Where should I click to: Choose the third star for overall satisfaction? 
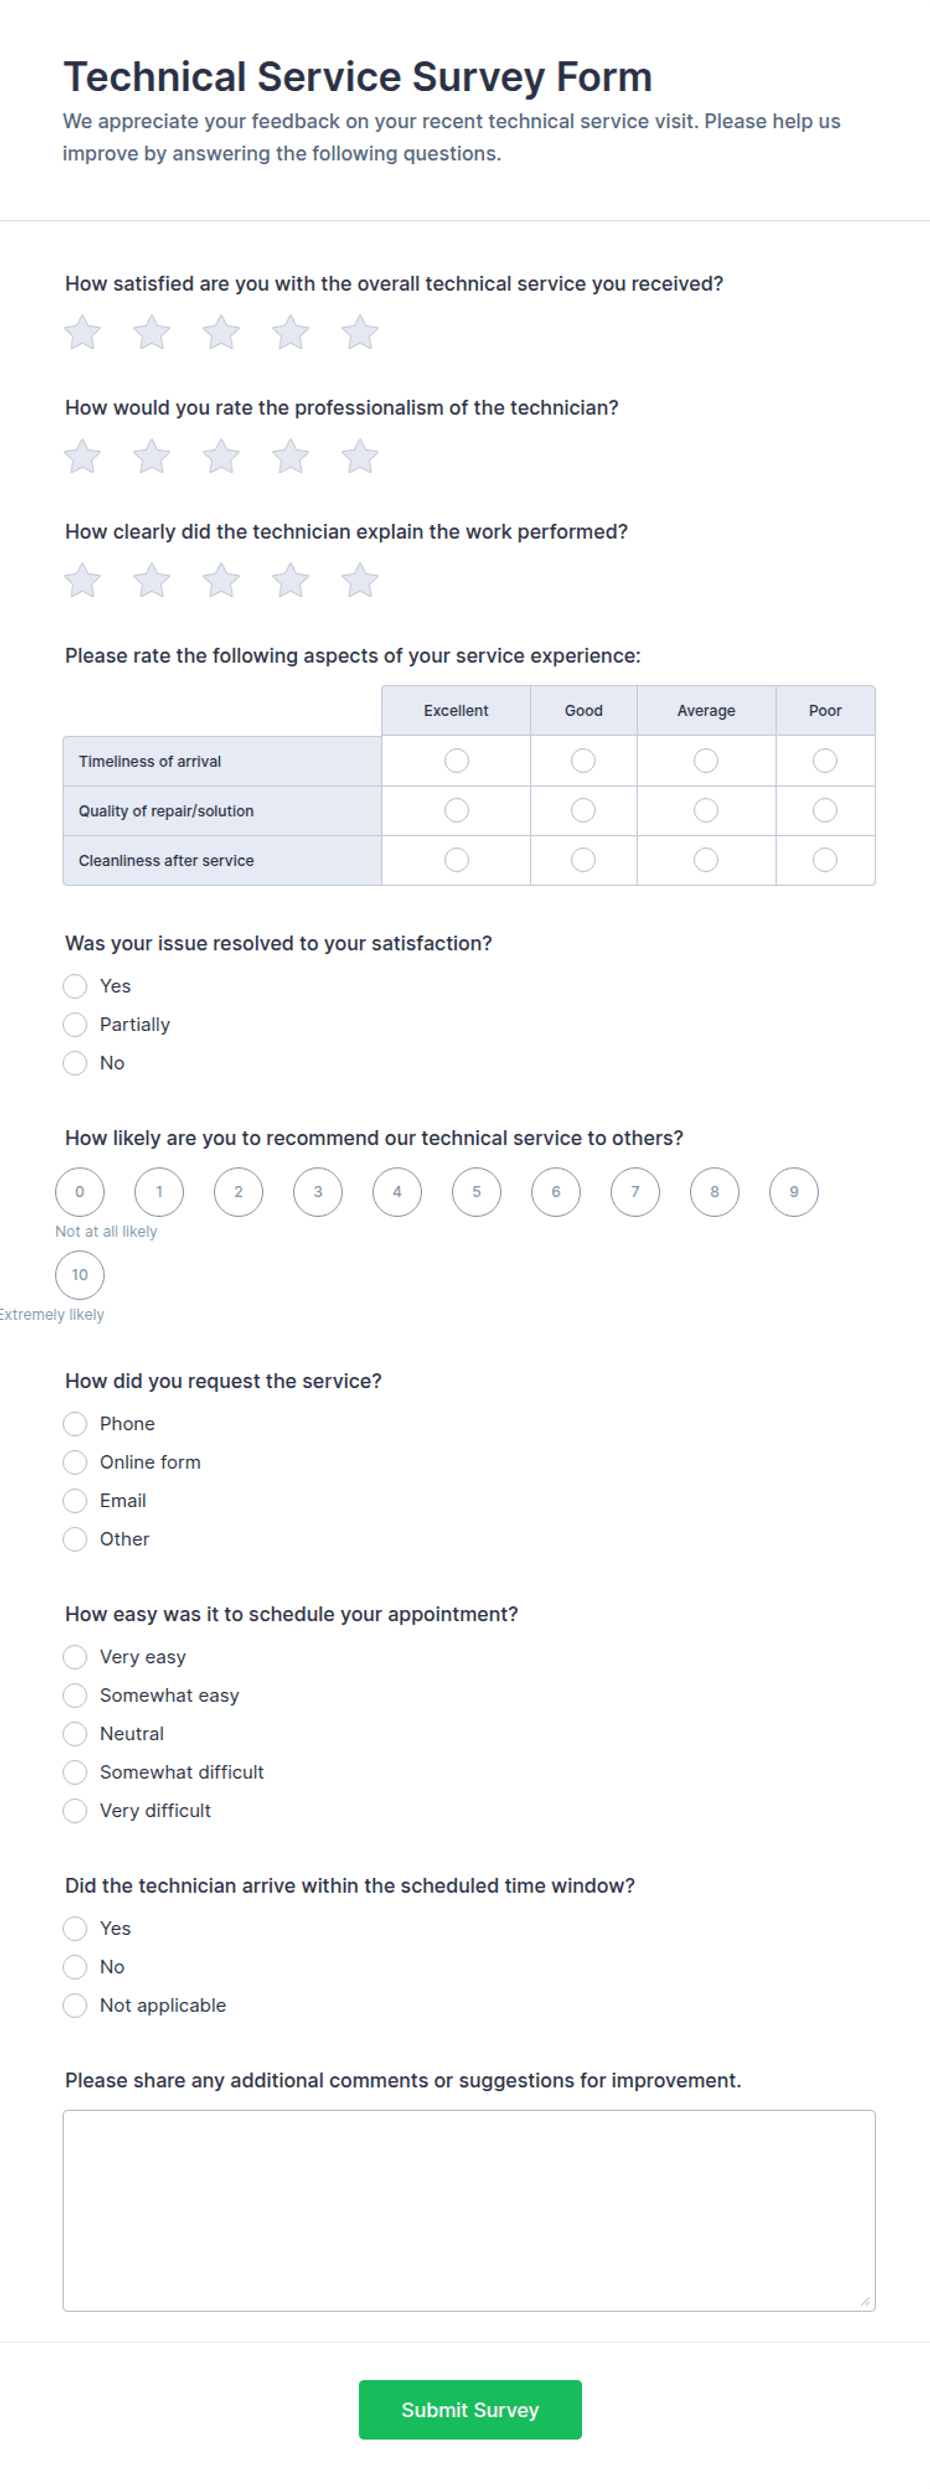tap(221, 333)
